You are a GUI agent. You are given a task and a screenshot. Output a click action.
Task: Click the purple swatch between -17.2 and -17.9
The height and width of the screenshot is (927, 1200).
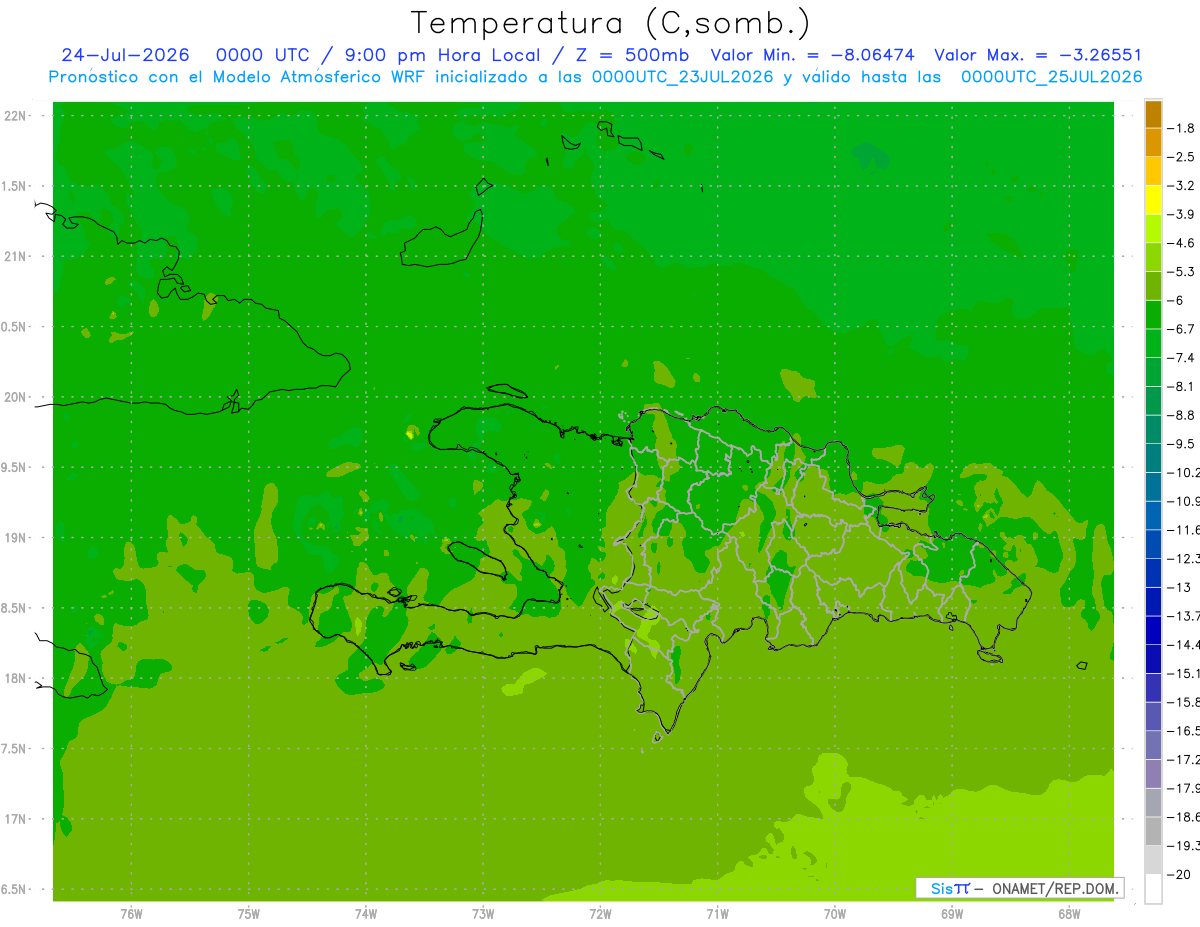[x=1153, y=774]
